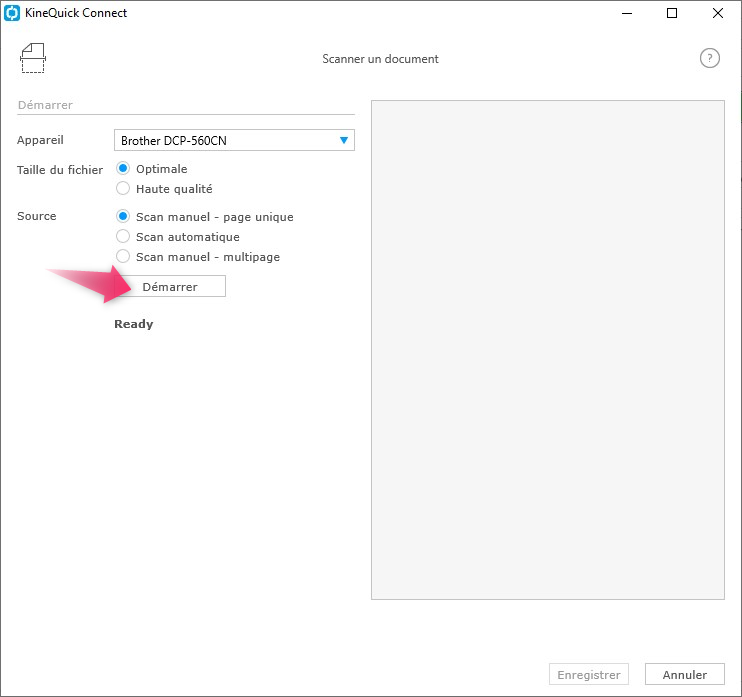Image resolution: width=742 pixels, height=697 pixels.
Task: Minimize the KineQuick Connect window
Action: coord(627,13)
